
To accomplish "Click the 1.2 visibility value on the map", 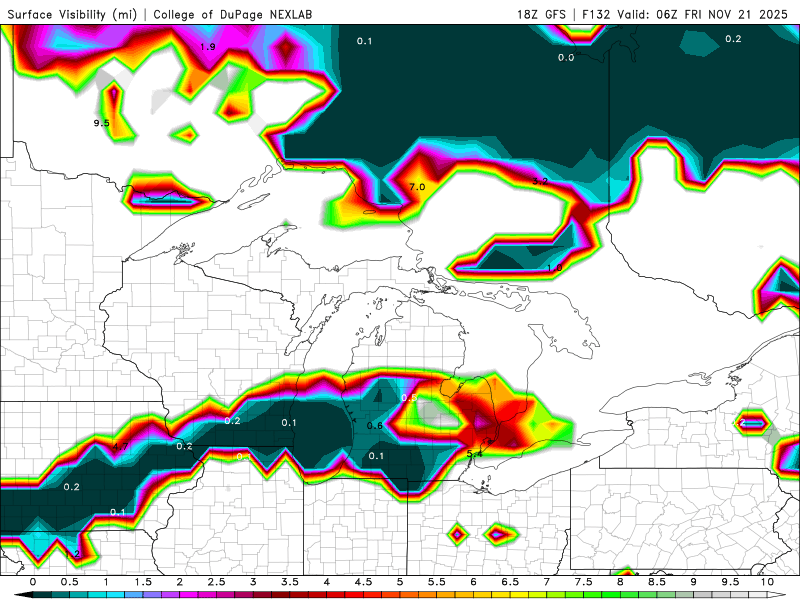I will 72,554.
